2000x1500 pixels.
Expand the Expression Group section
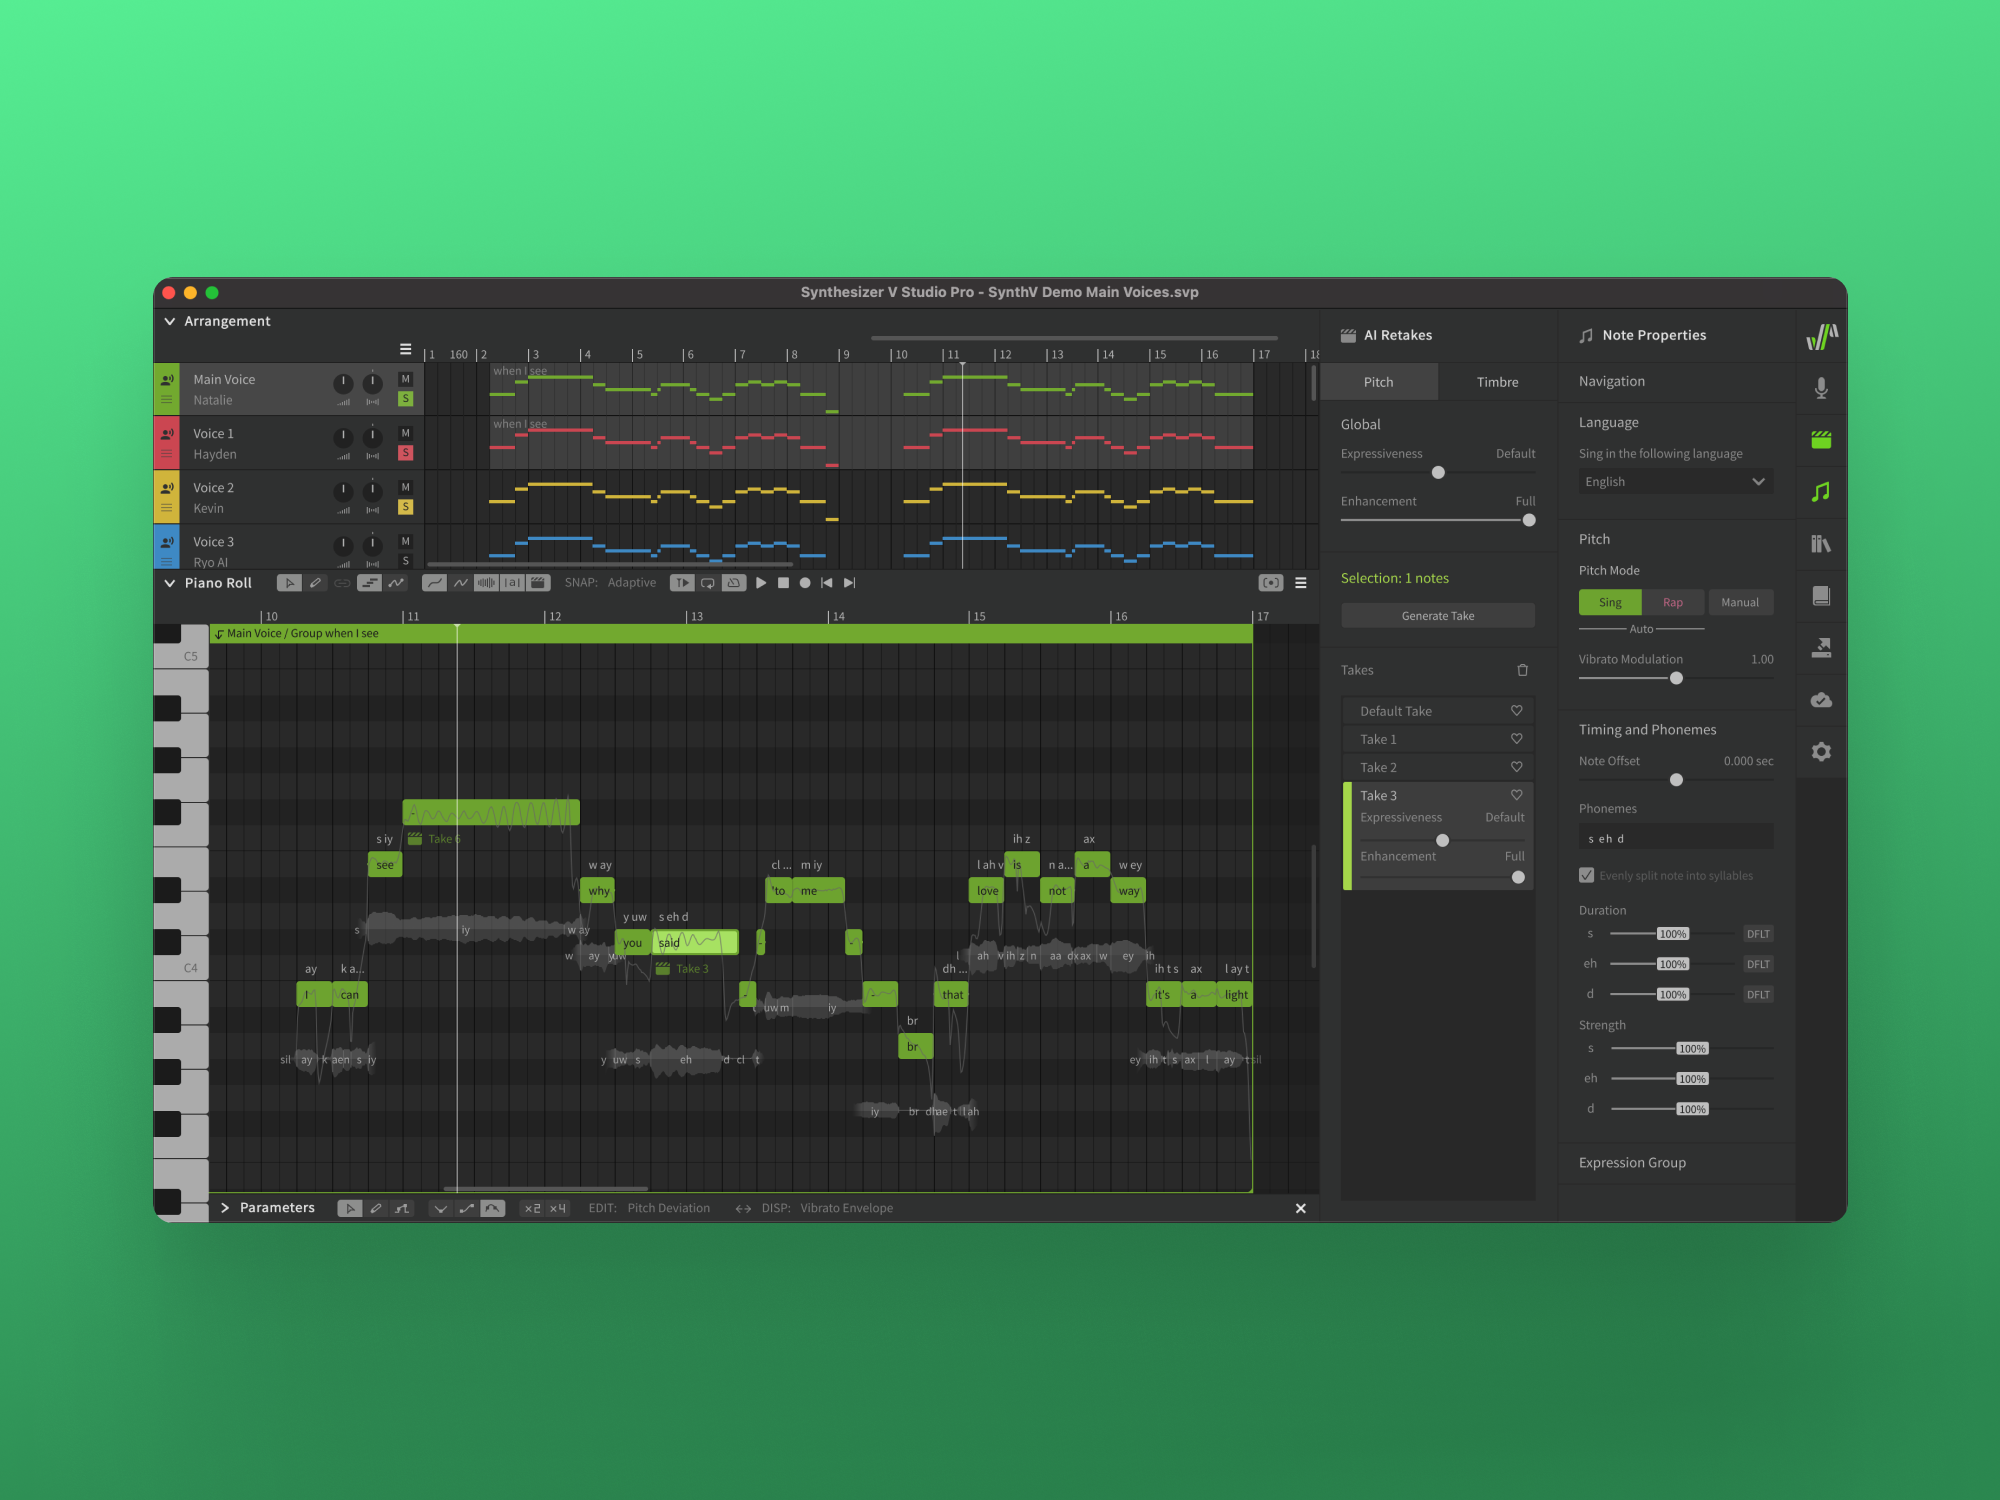1632,1163
